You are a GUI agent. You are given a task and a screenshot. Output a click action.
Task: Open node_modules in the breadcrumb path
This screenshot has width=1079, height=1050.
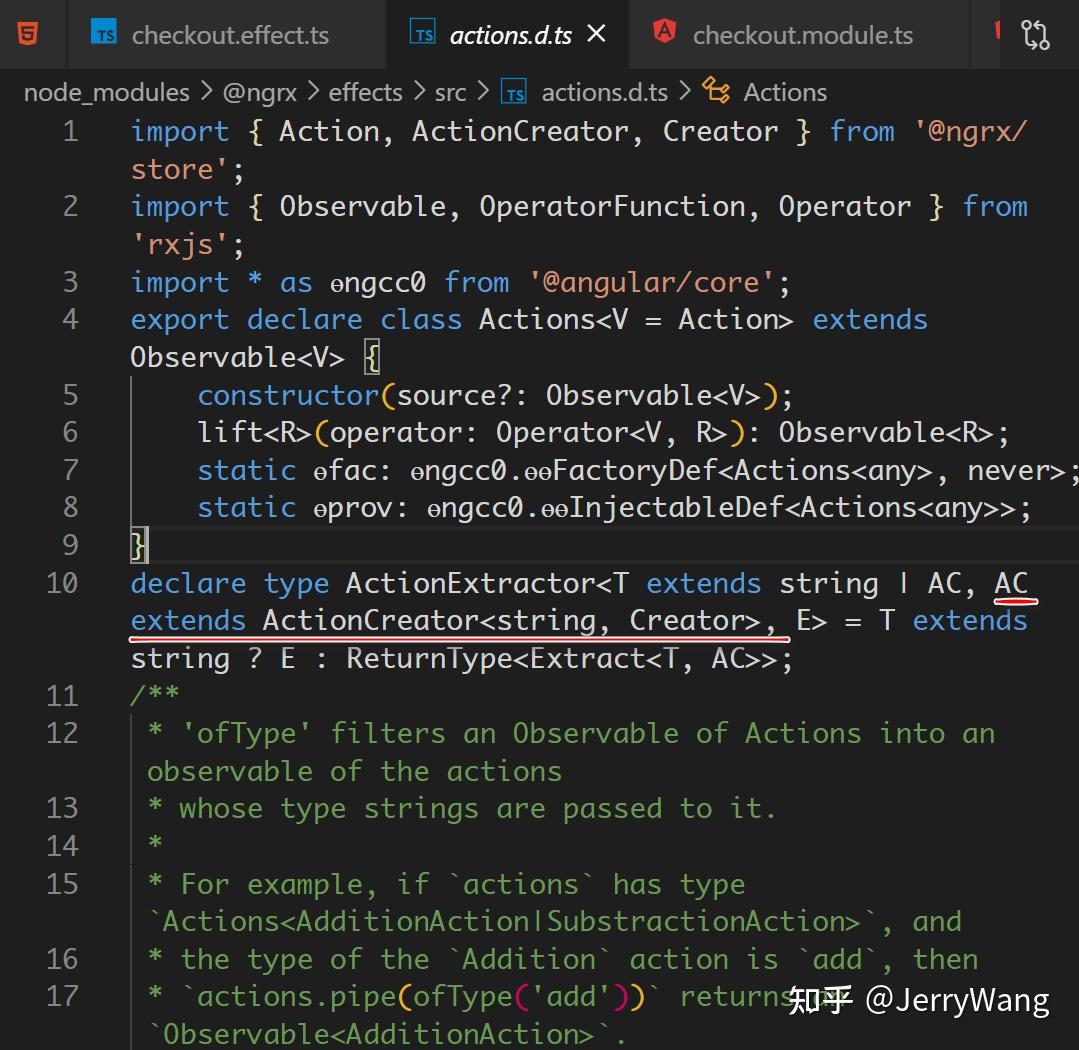coord(107,92)
